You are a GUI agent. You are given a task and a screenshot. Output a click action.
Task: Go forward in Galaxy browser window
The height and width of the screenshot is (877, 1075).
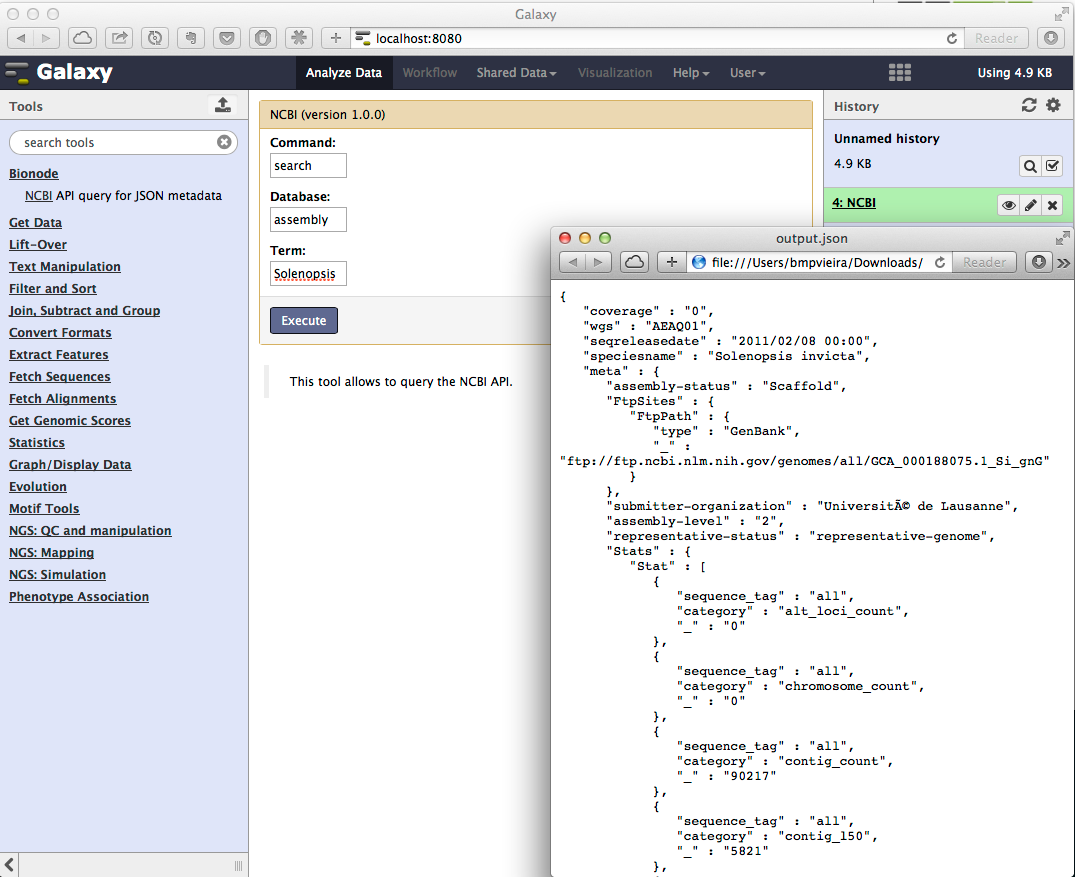[46, 38]
